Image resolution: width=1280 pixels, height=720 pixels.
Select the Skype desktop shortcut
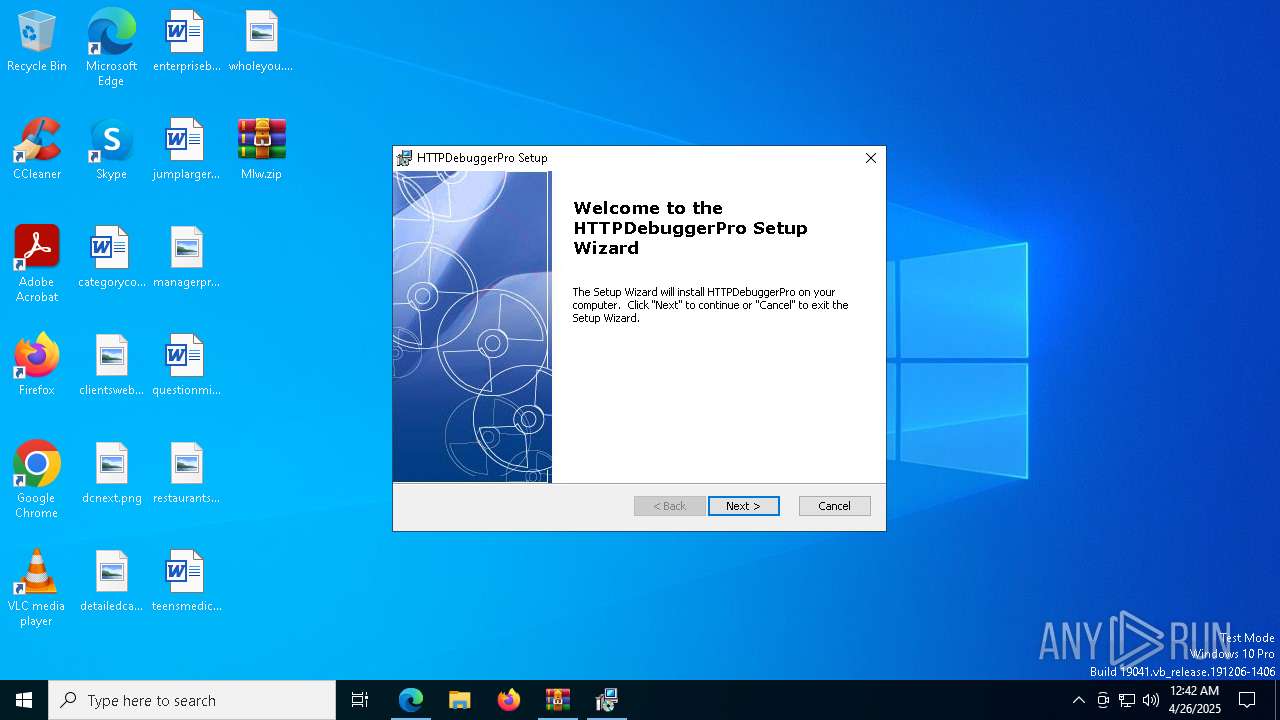coord(111,150)
